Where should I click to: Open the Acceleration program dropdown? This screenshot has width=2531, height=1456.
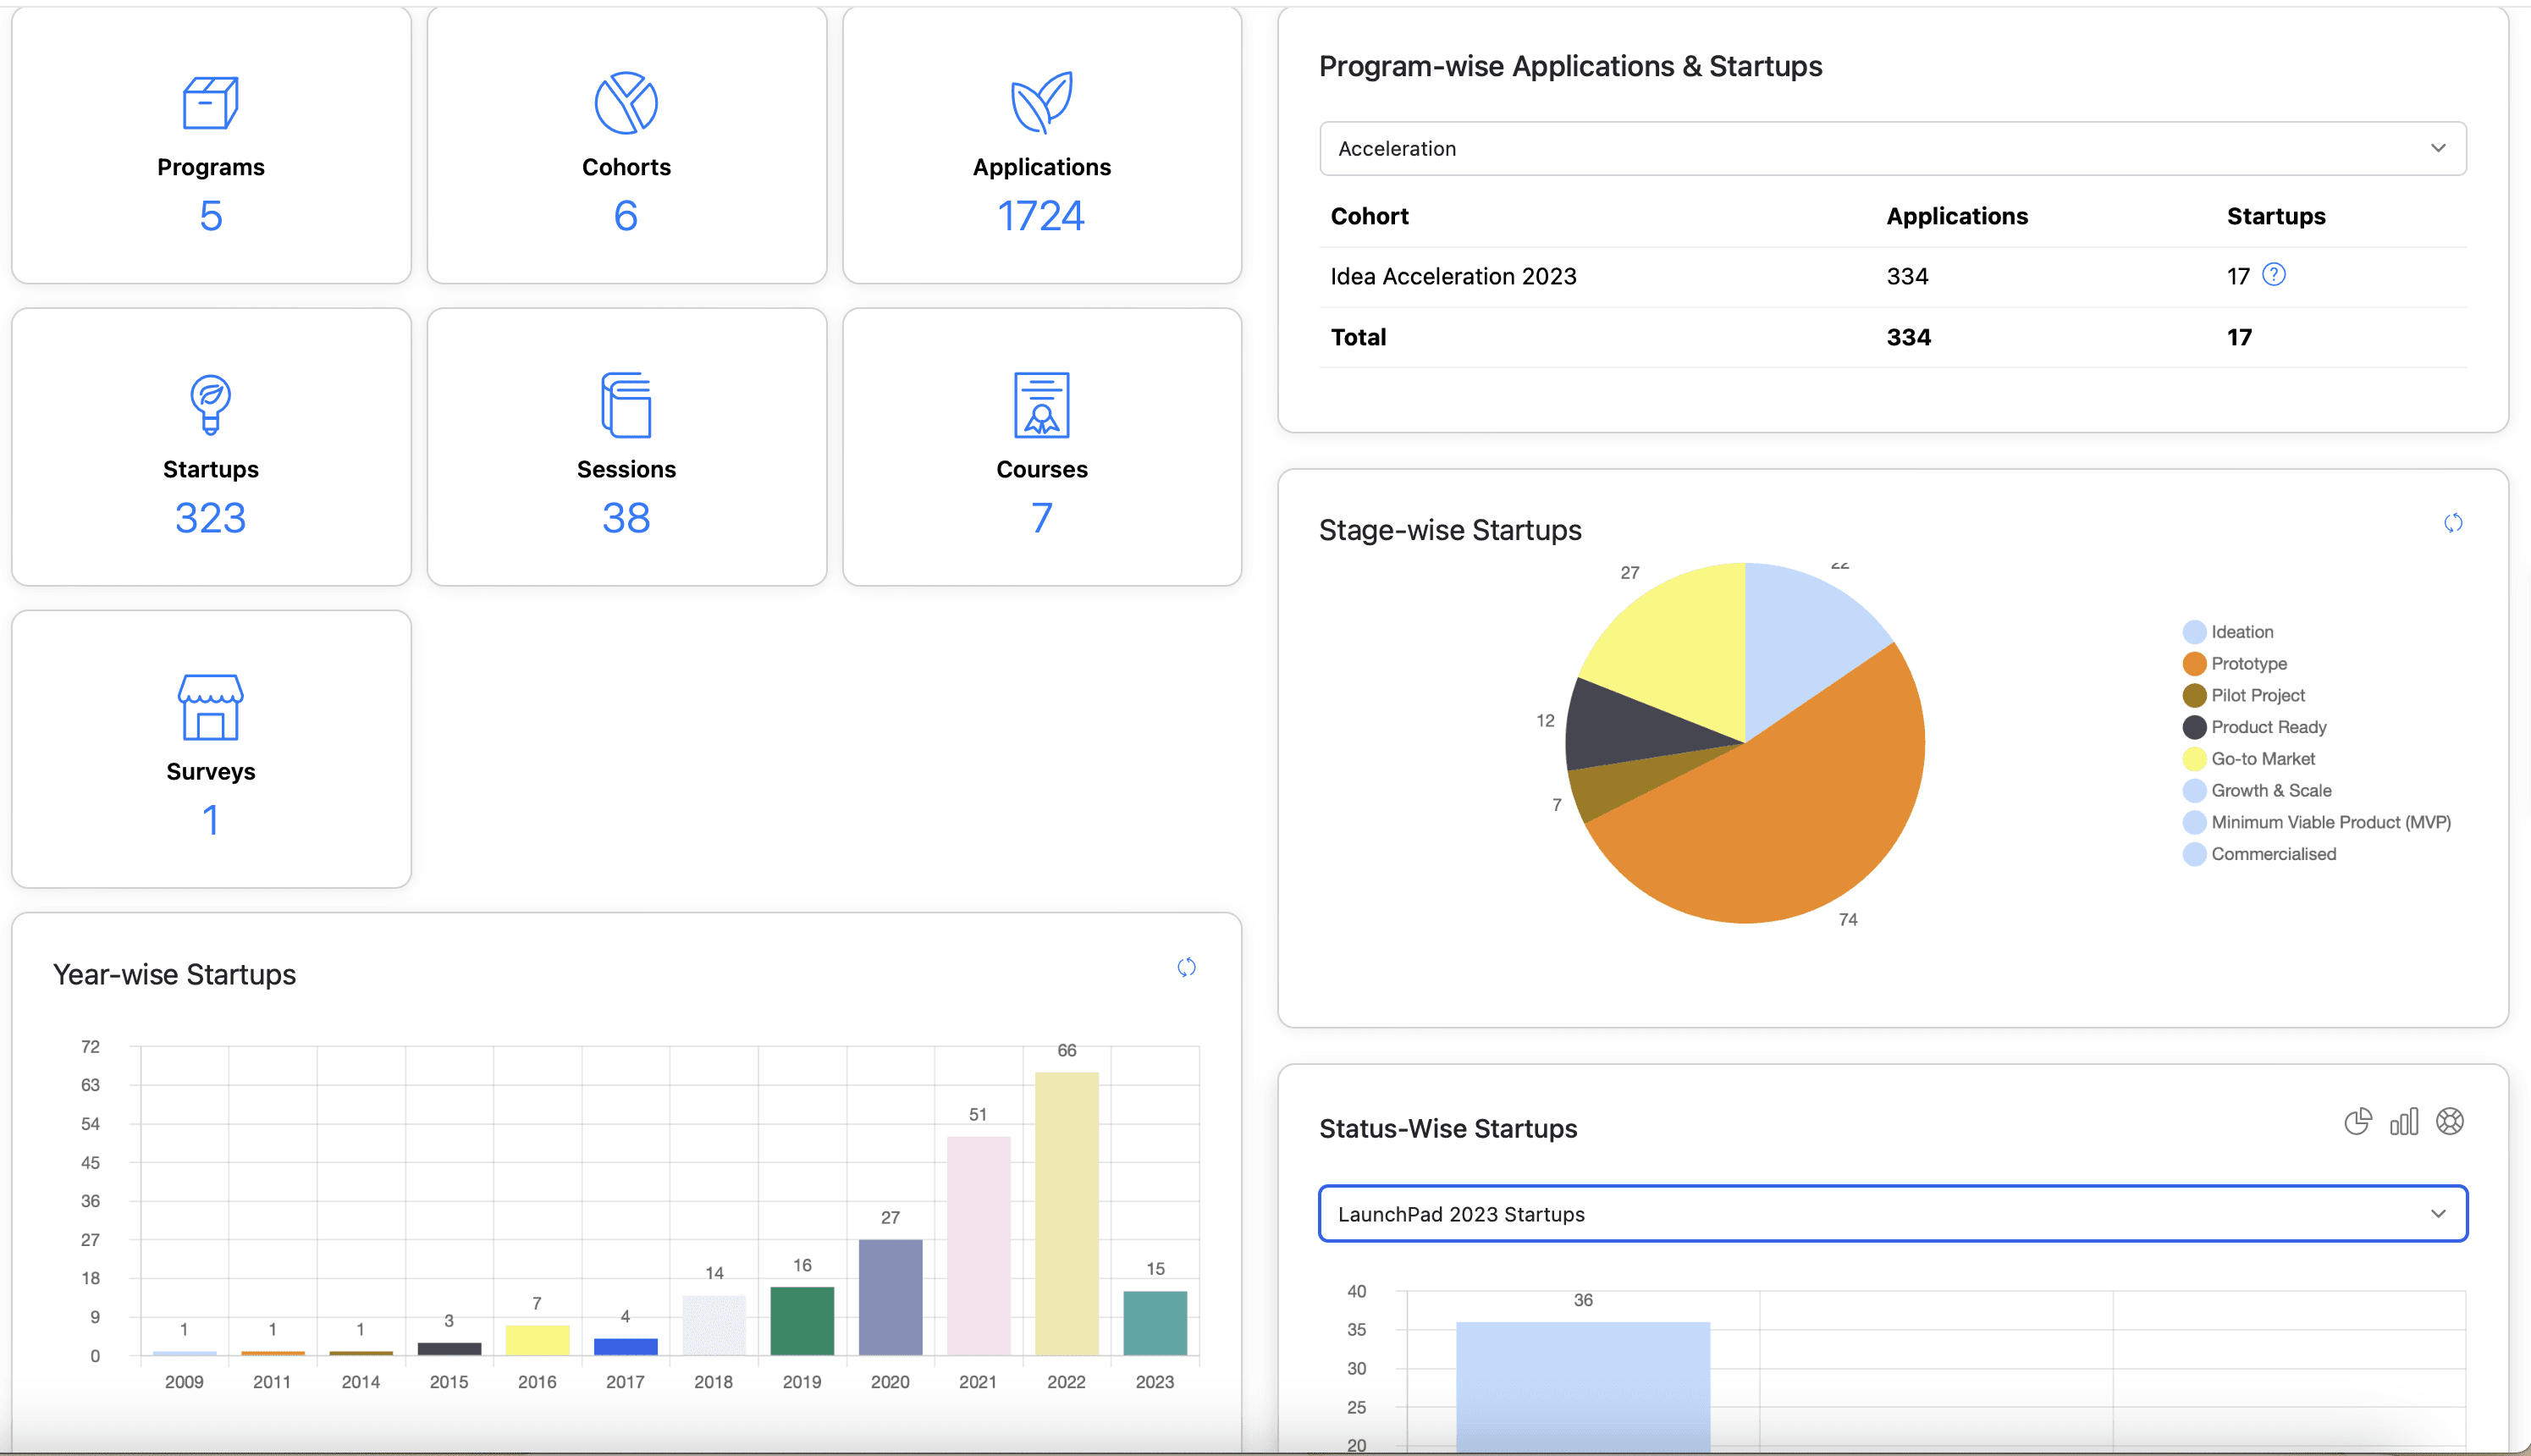tap(1892, 149)
